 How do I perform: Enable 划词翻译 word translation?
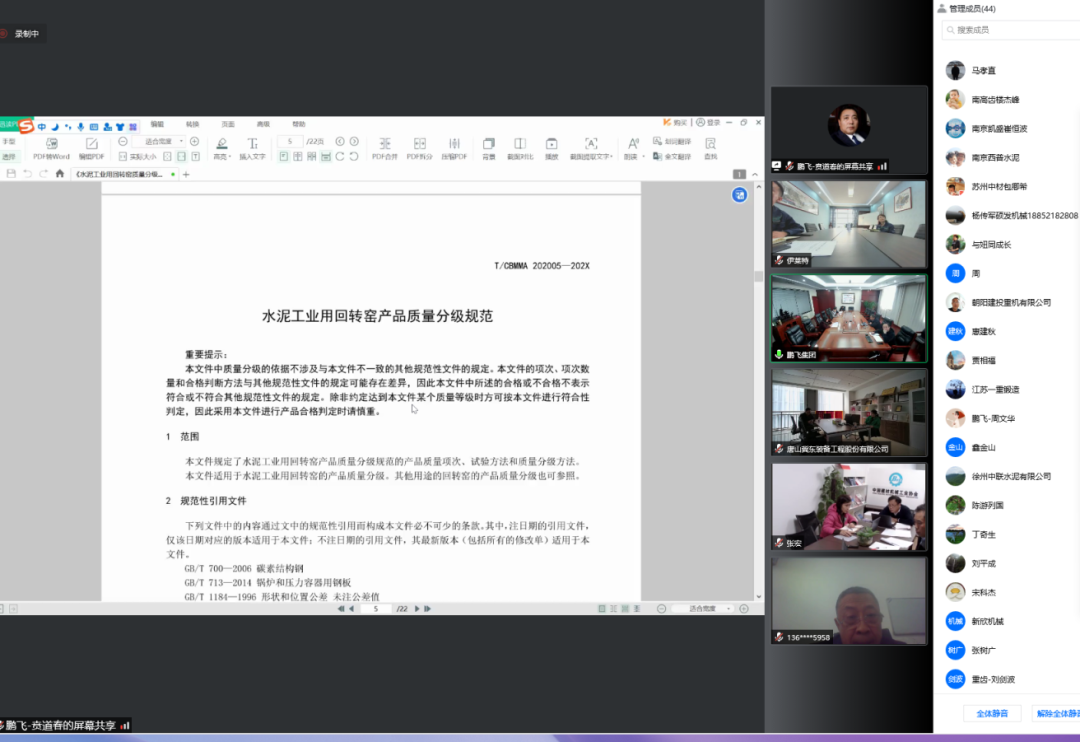coord(672,141)
